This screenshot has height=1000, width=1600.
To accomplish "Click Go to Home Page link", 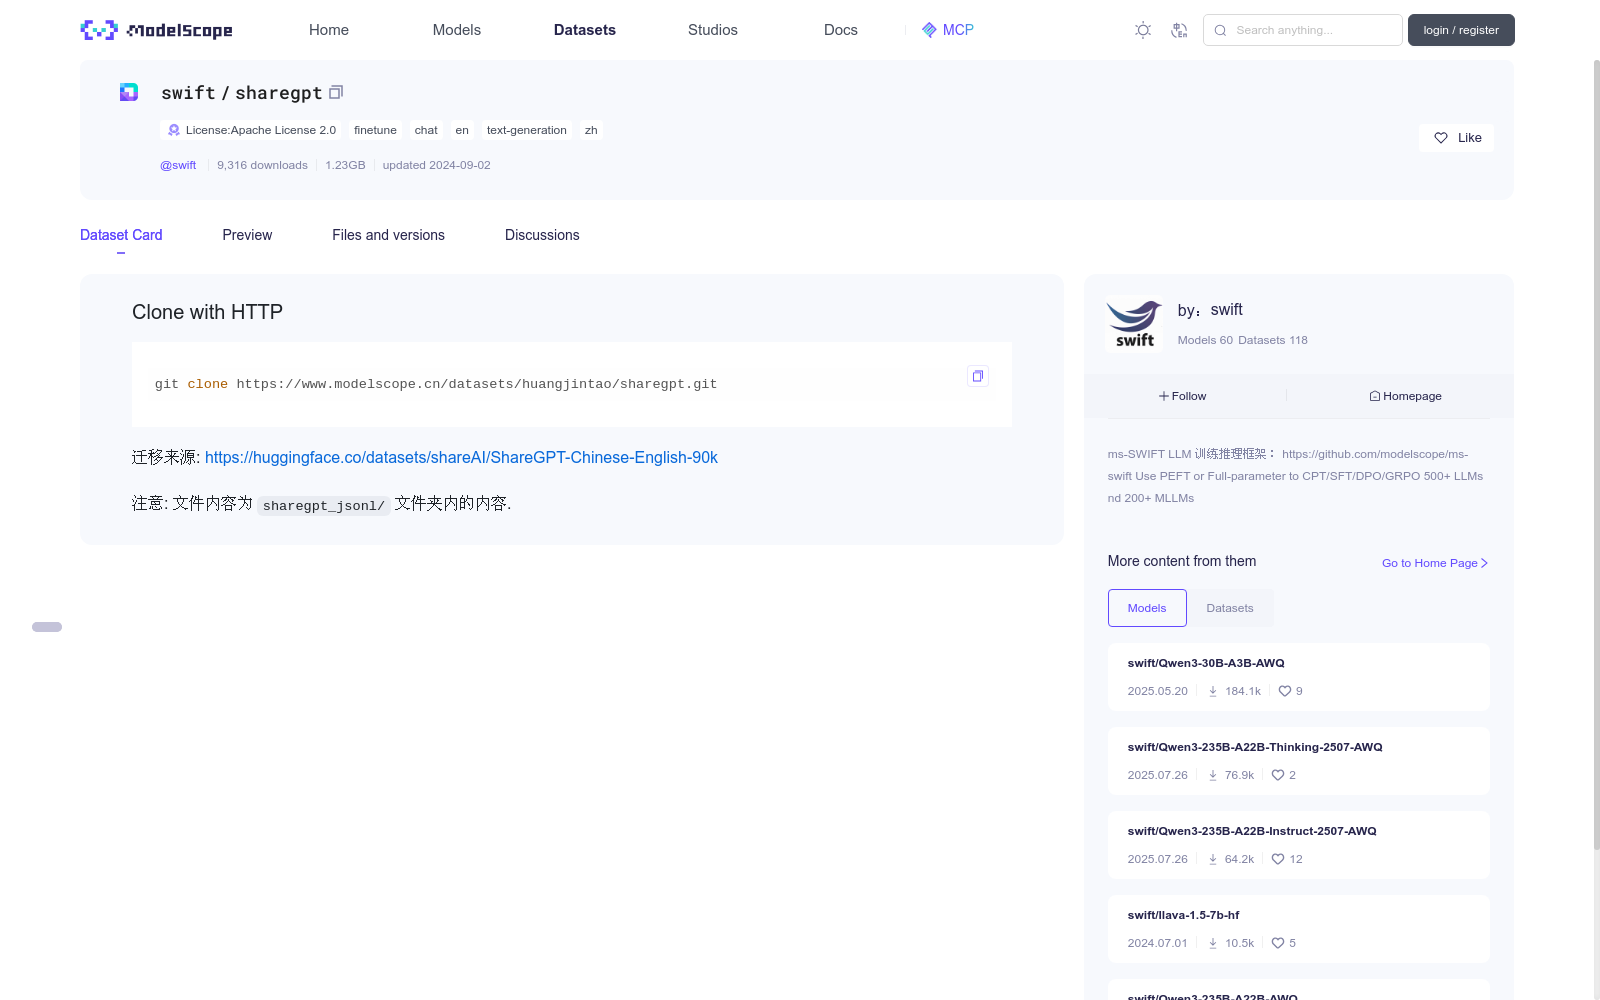I will point(1435,563).
